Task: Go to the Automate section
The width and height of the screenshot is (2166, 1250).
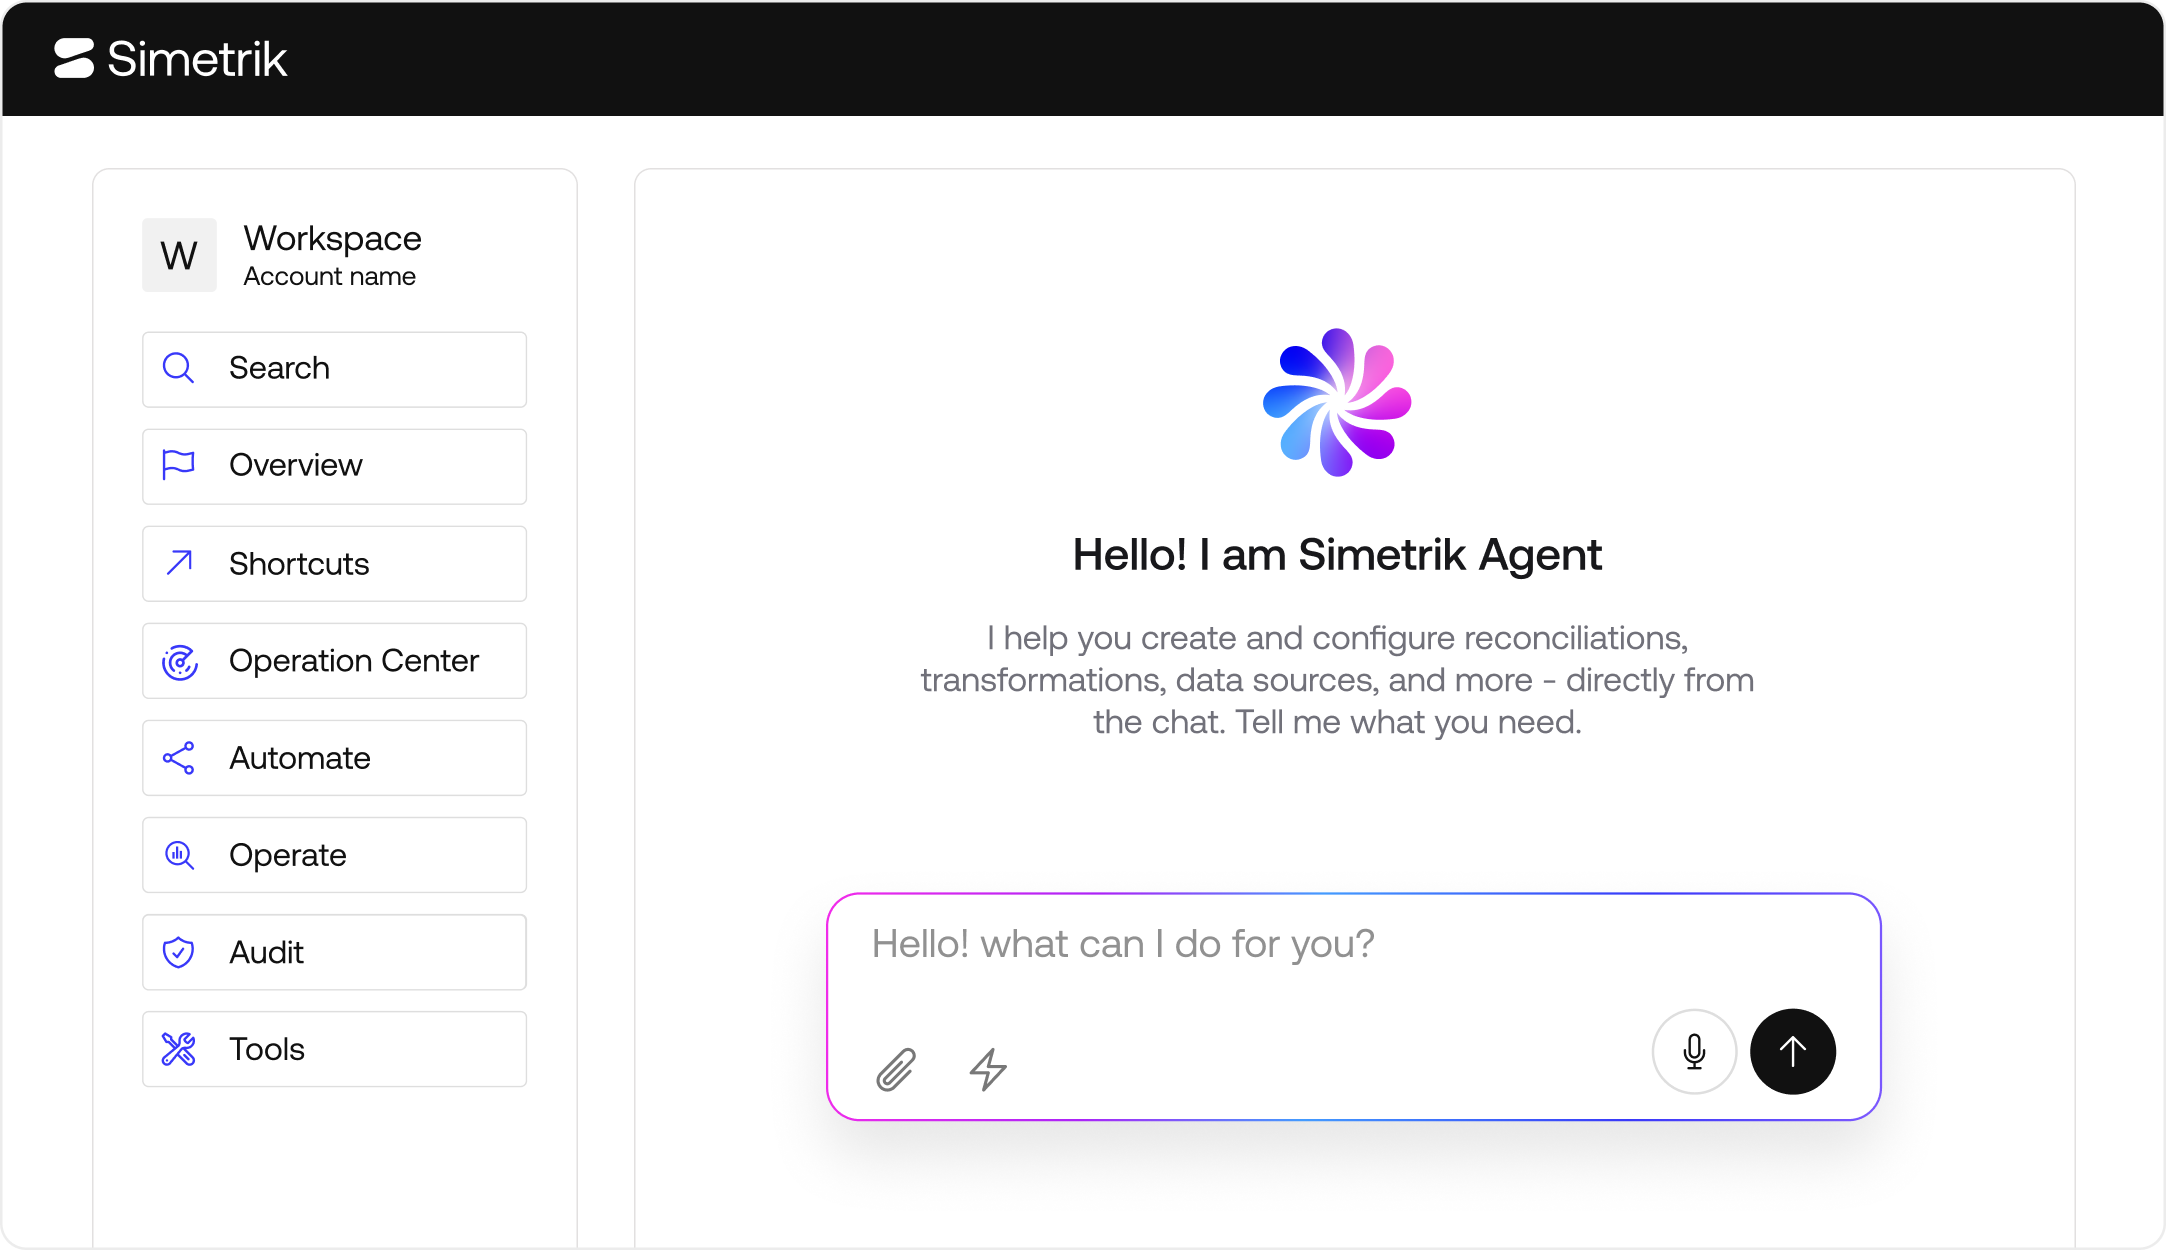Action: pos(334,757)
